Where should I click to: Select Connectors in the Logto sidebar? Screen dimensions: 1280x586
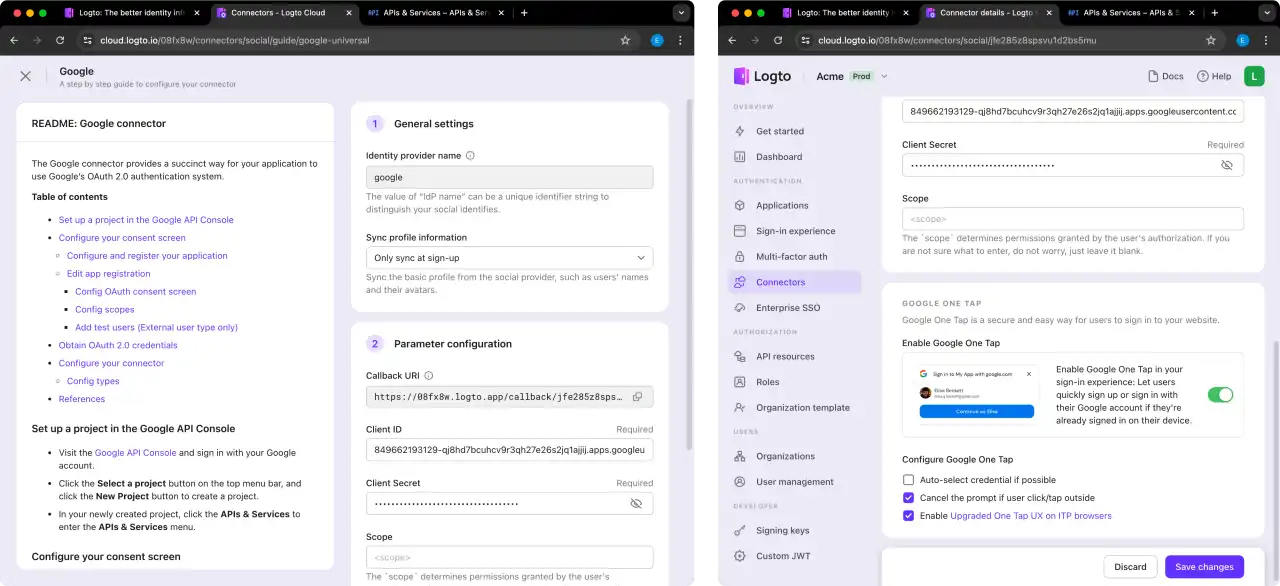(x=780, y=281)
